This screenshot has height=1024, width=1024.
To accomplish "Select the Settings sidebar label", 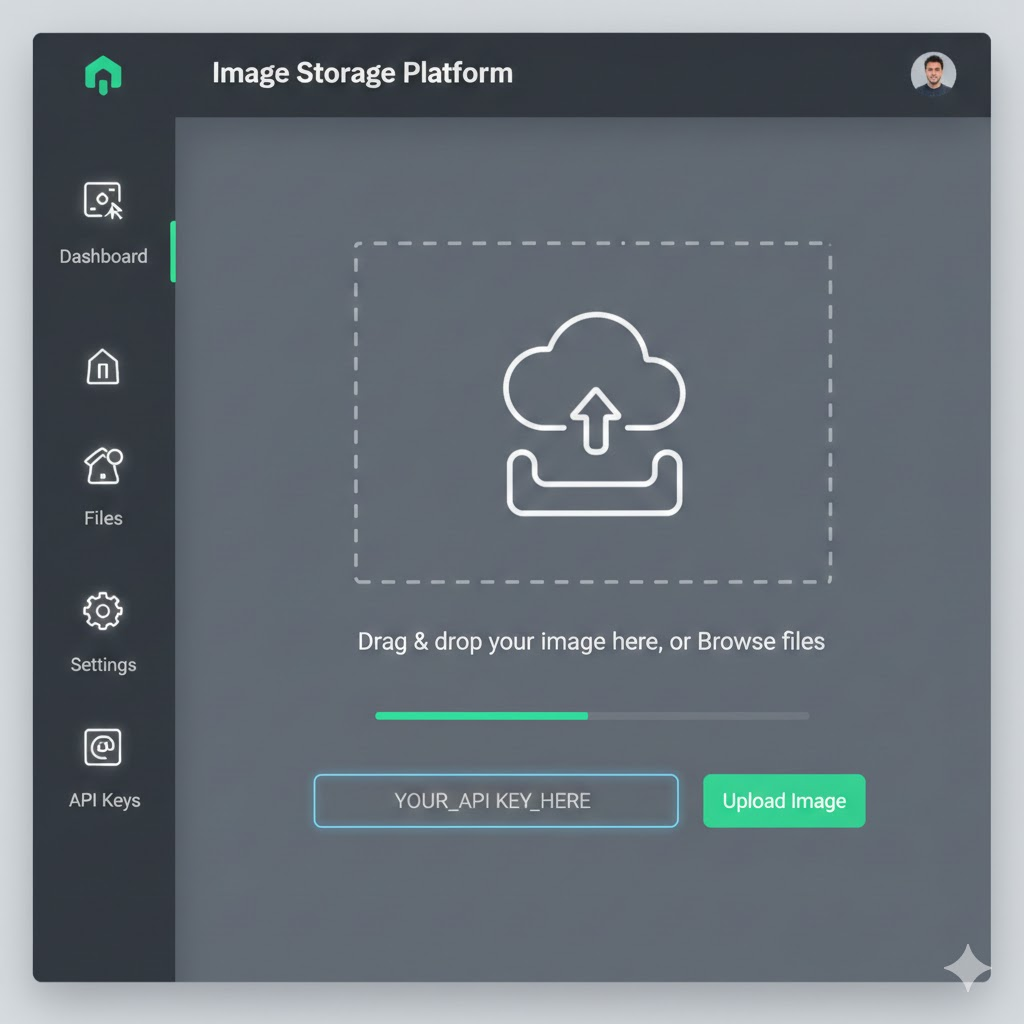I will click(x=102, y=664).
